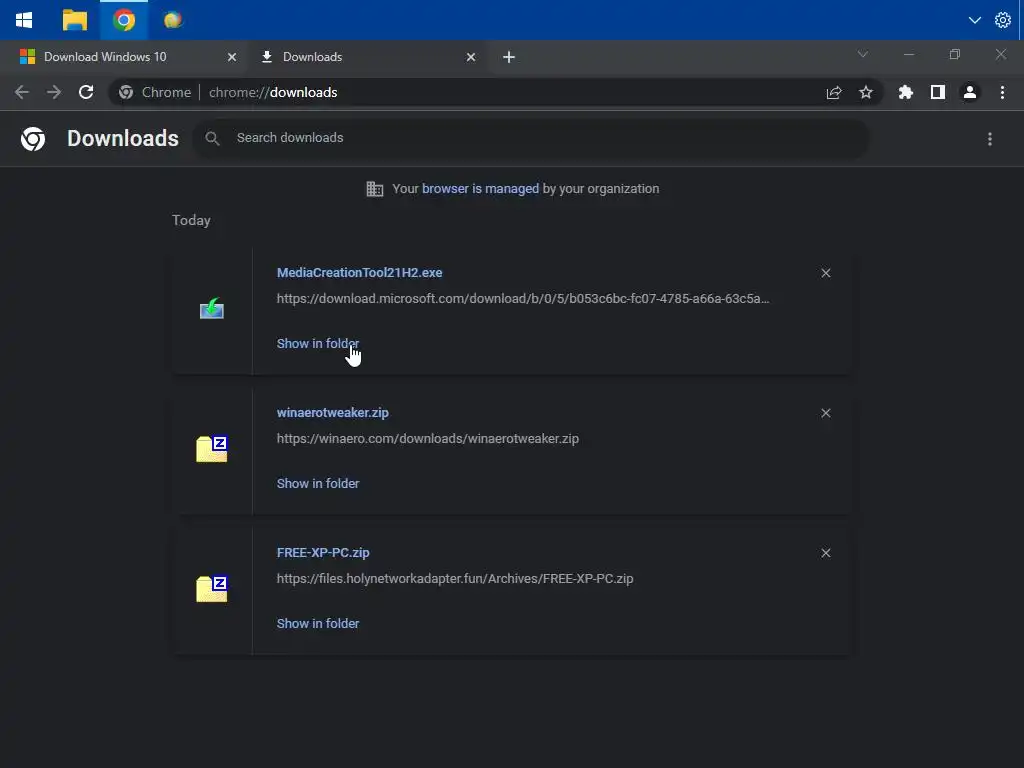Open the Extensions puzzle icon
The image size is (1024, 768).
[x=905, y=93]
